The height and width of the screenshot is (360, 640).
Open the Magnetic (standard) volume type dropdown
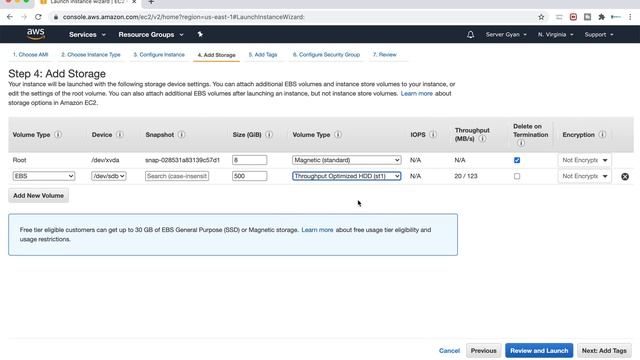[x=347, y=160]
